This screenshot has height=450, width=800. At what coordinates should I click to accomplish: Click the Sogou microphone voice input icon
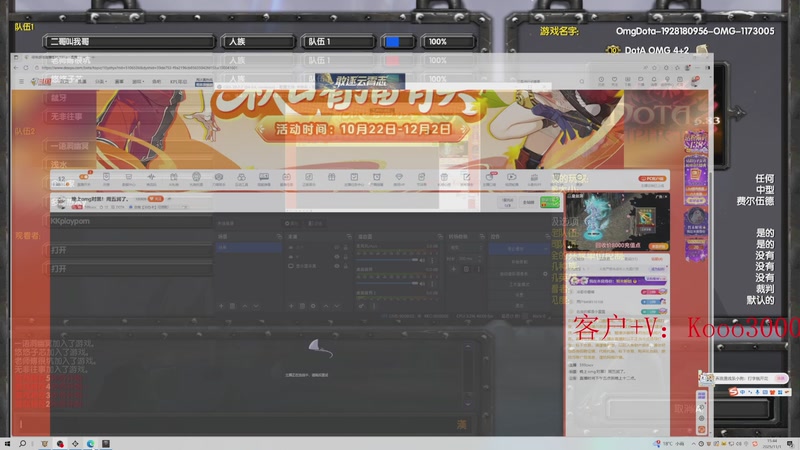coord(758,392)
